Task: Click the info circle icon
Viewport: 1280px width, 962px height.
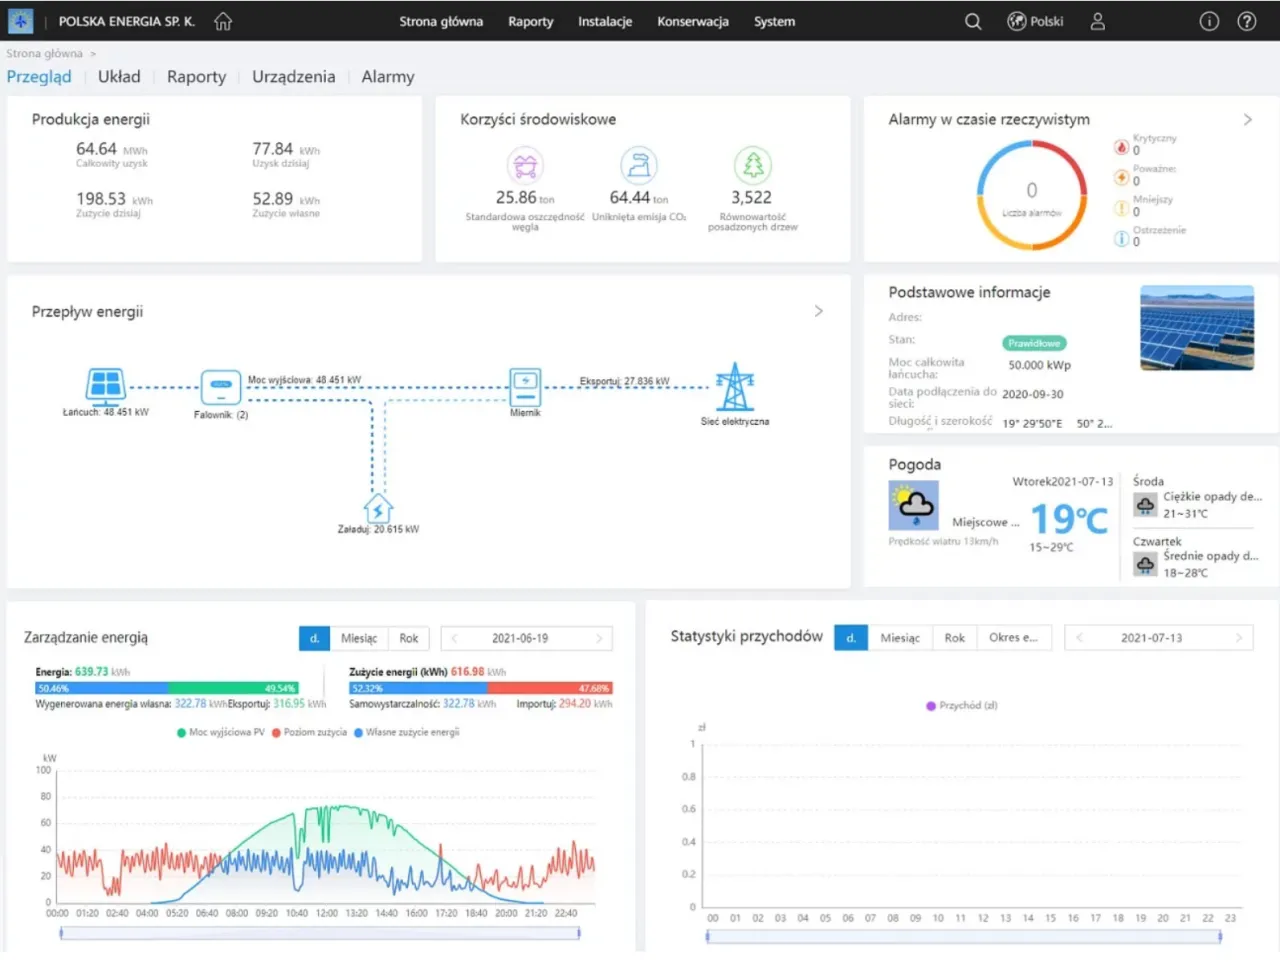Action: [1209, 21]
